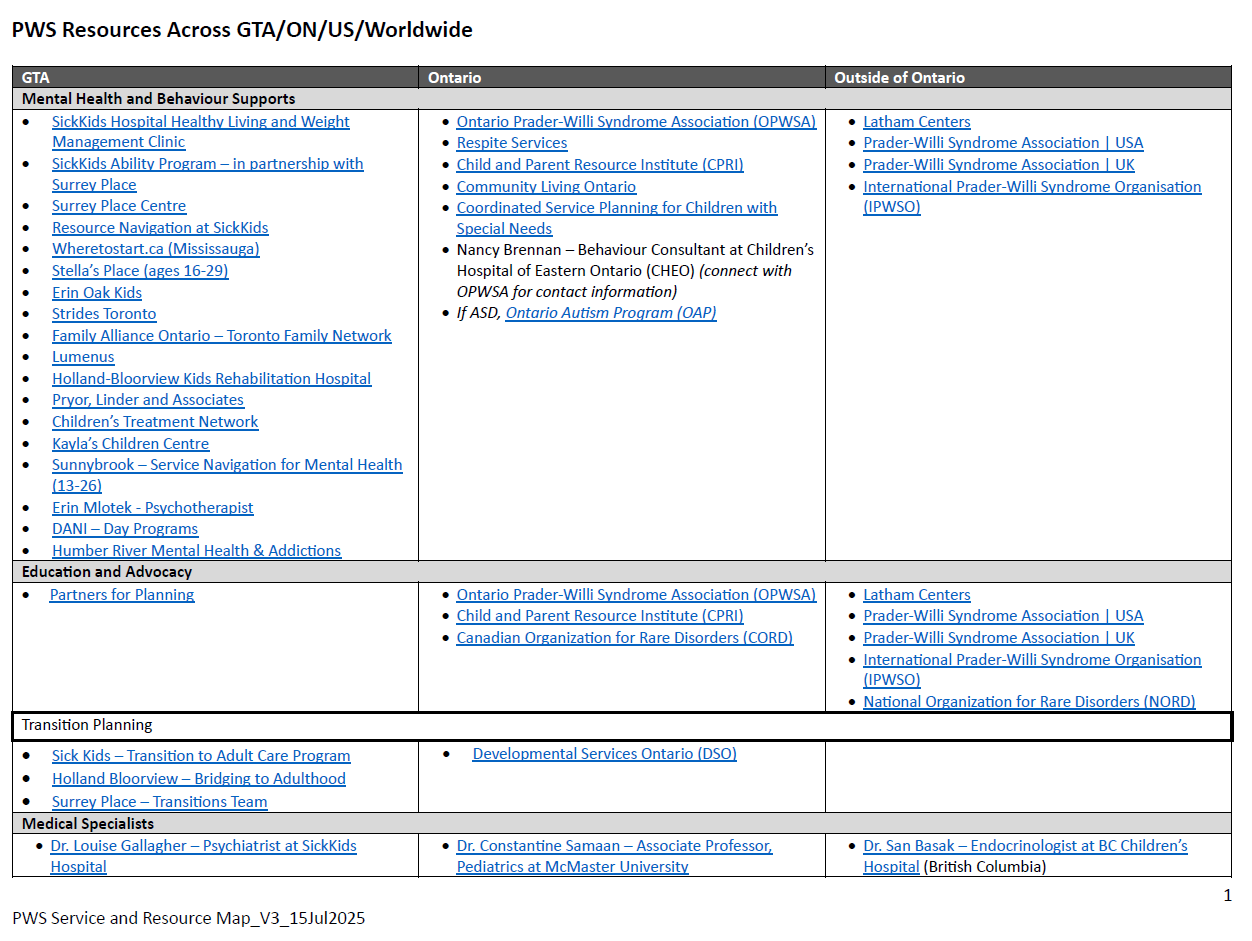Click Prader-Willi Syndrome Association UK in Education section
The height and width of the screenshot is (941, 1252).
point(999,638)
